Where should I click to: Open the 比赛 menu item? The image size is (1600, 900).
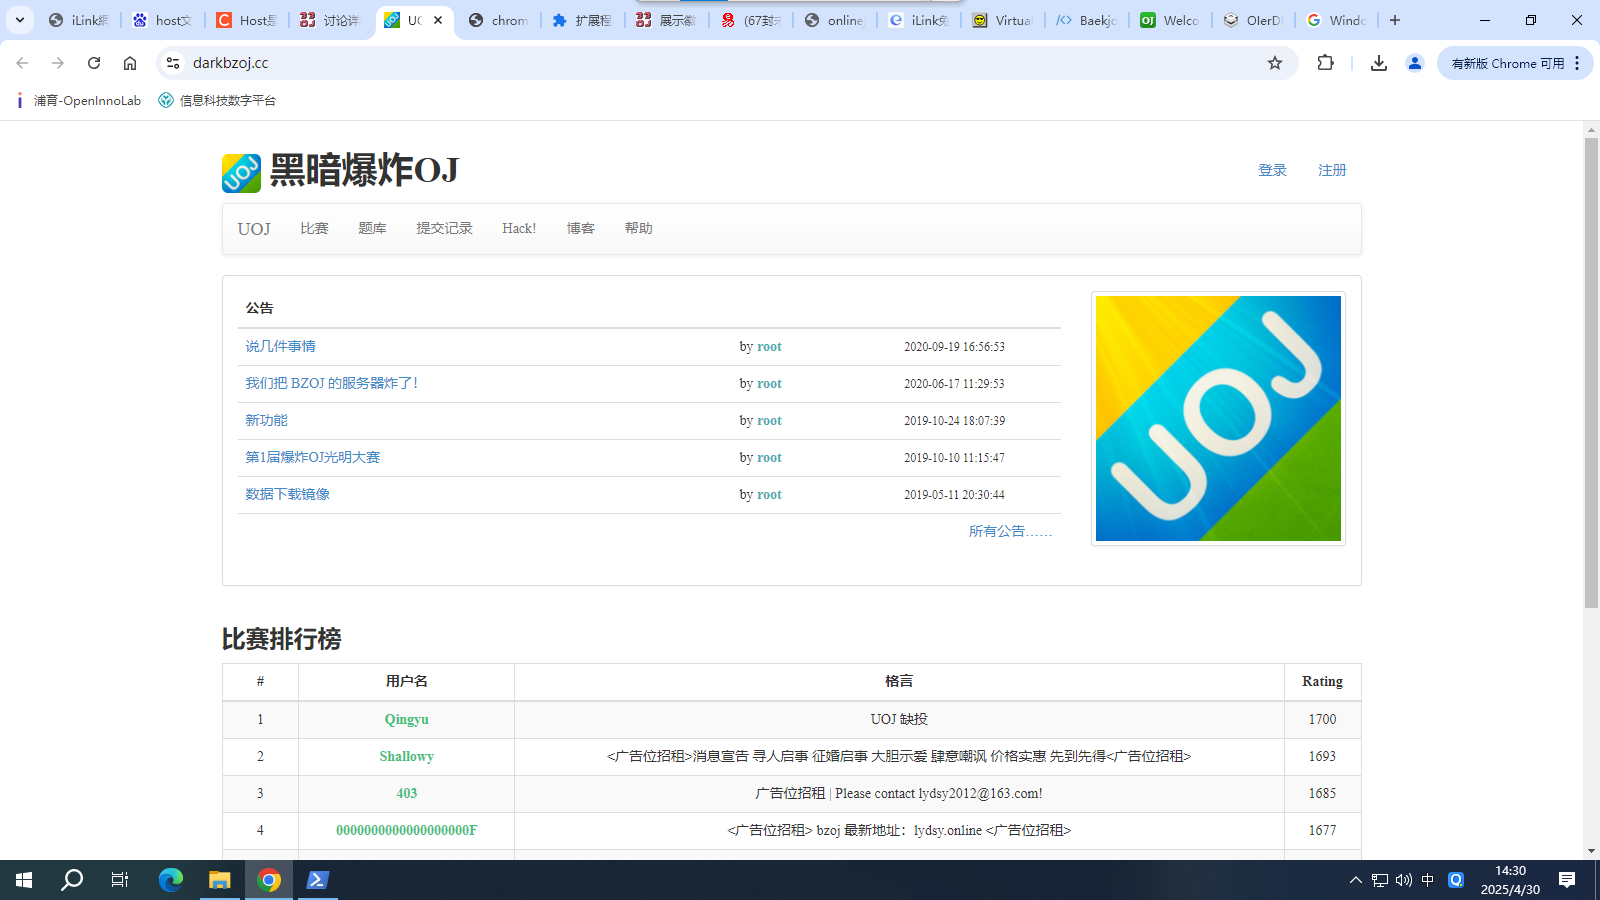314,229
